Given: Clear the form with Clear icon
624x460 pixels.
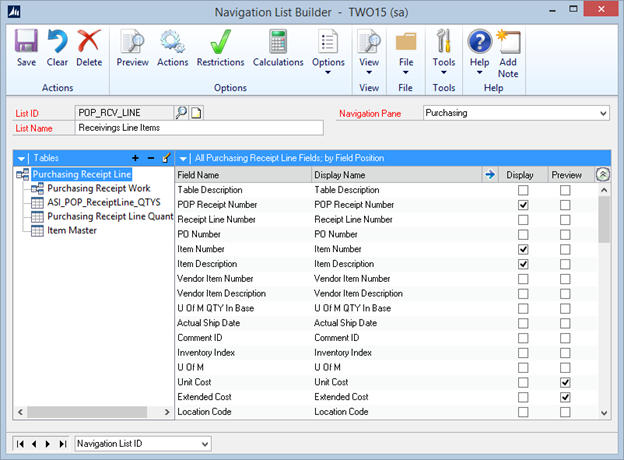Looking at the screenshot, I should click(57, 47).
